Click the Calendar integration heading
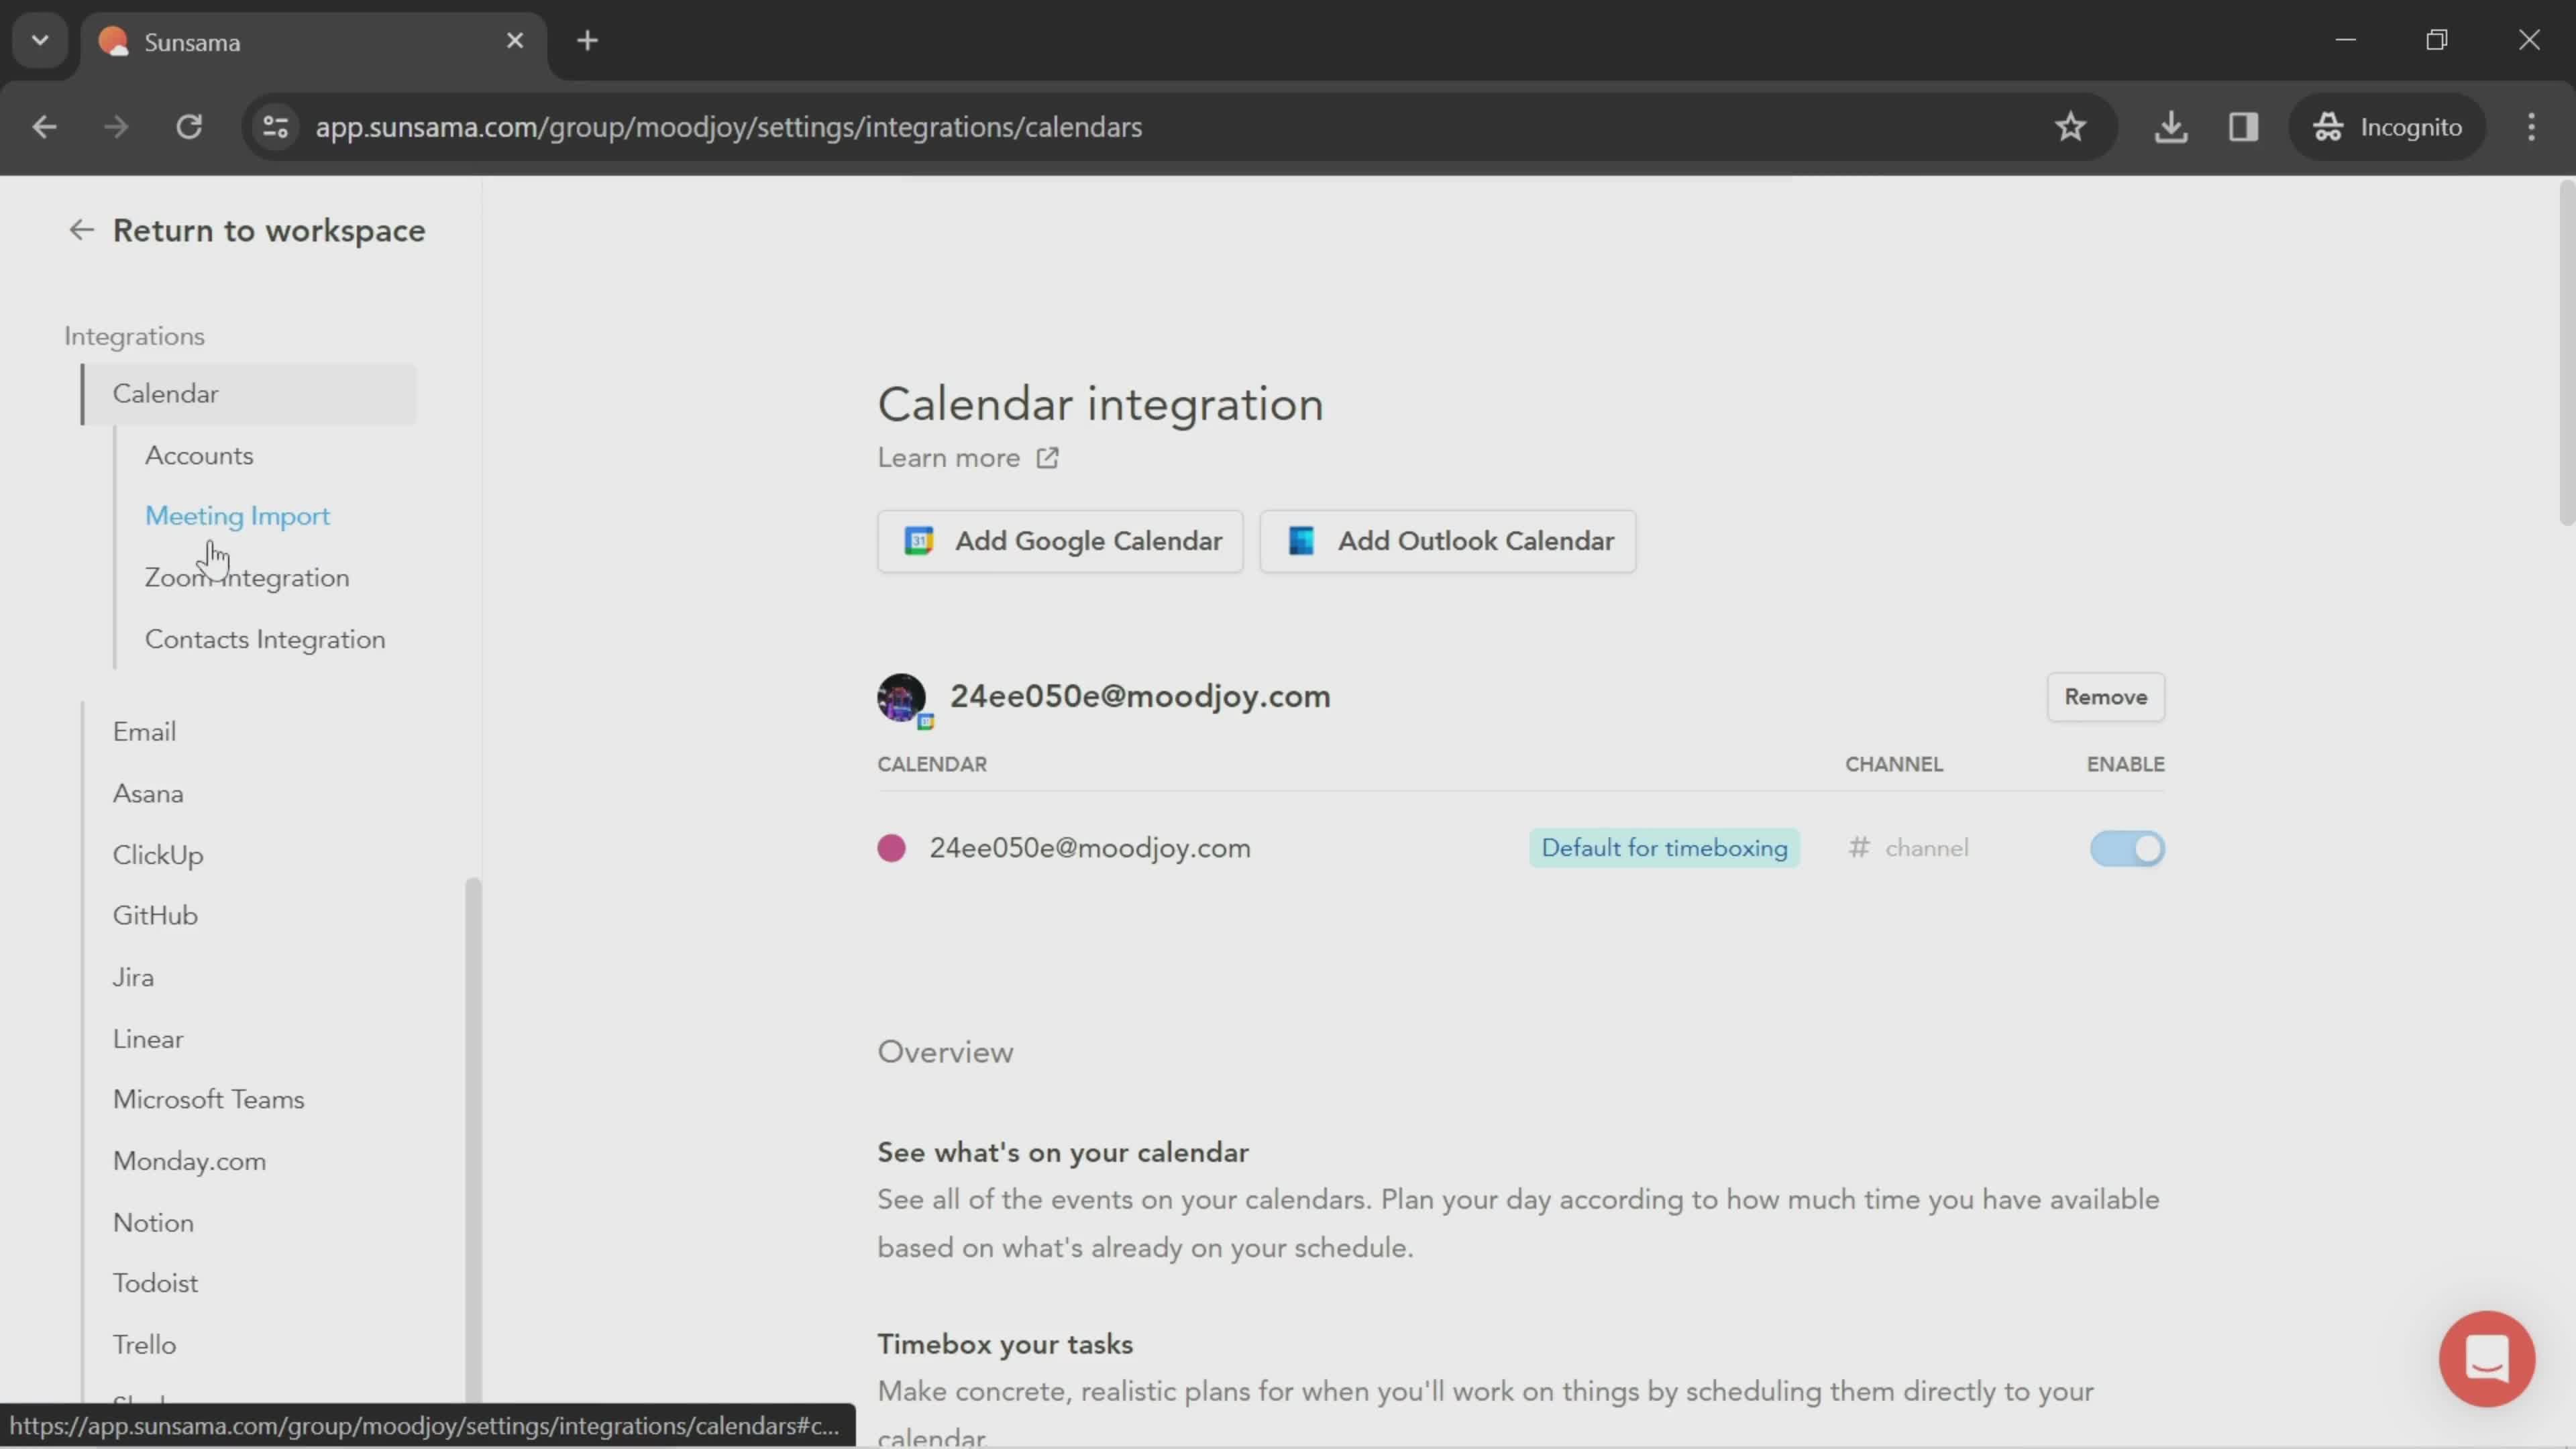The height and width of the screenshot is (1449, 2576). [1100, 404]
